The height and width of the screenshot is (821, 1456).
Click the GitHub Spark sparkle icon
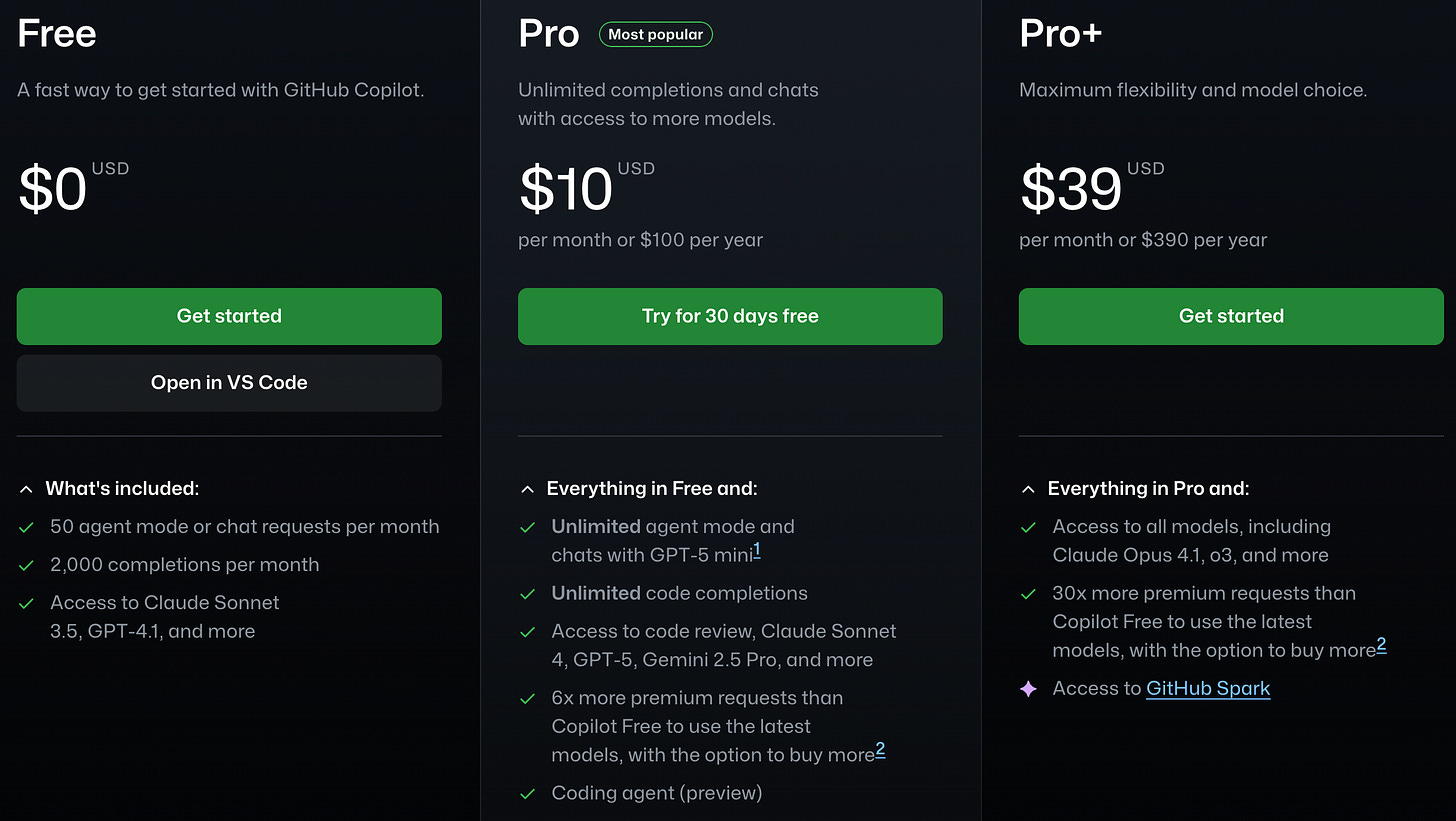pos(1028,689)
